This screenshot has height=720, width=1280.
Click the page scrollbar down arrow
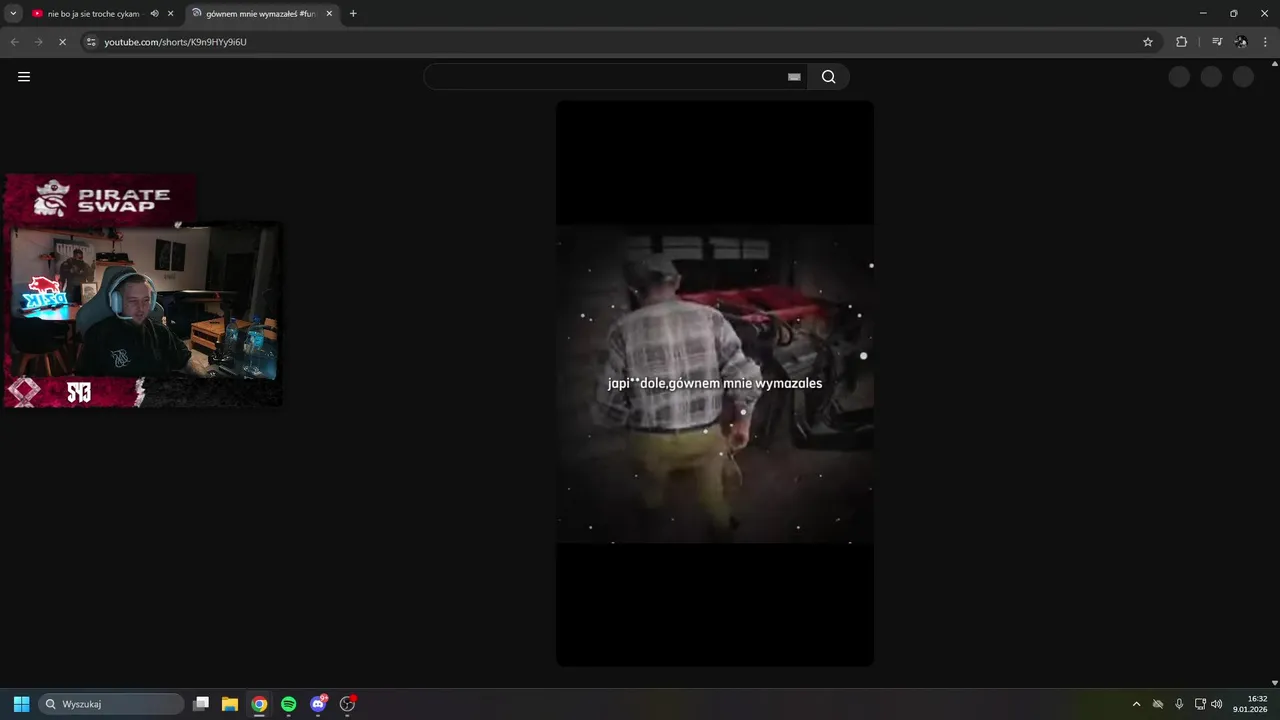point(1274,683)
